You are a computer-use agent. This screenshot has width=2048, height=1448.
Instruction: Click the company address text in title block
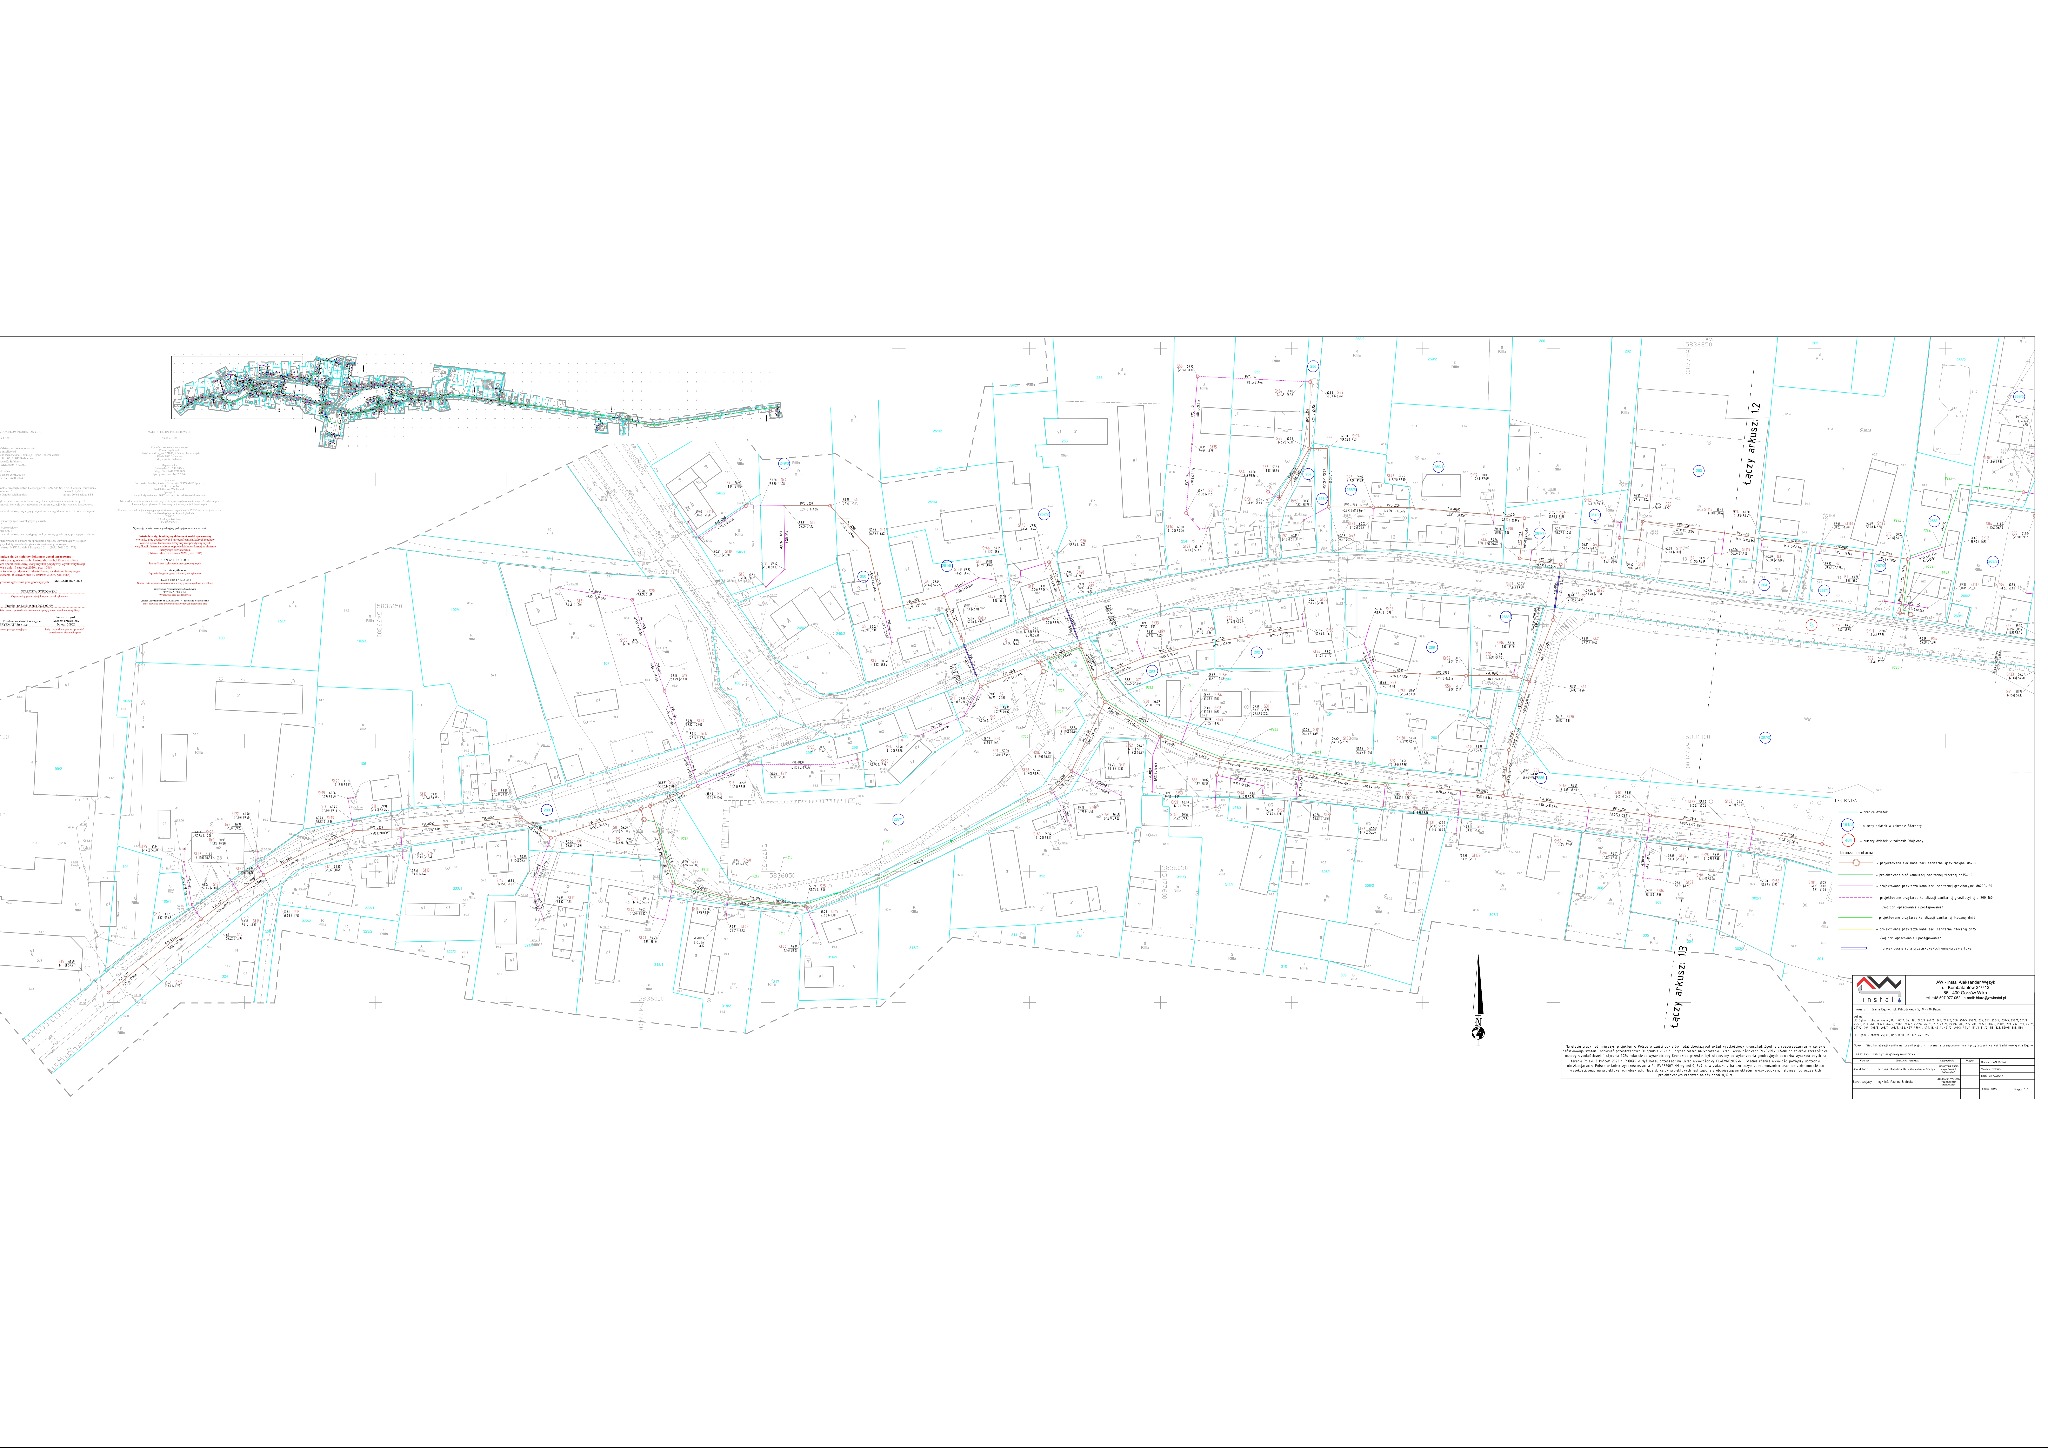[1965, 990]
